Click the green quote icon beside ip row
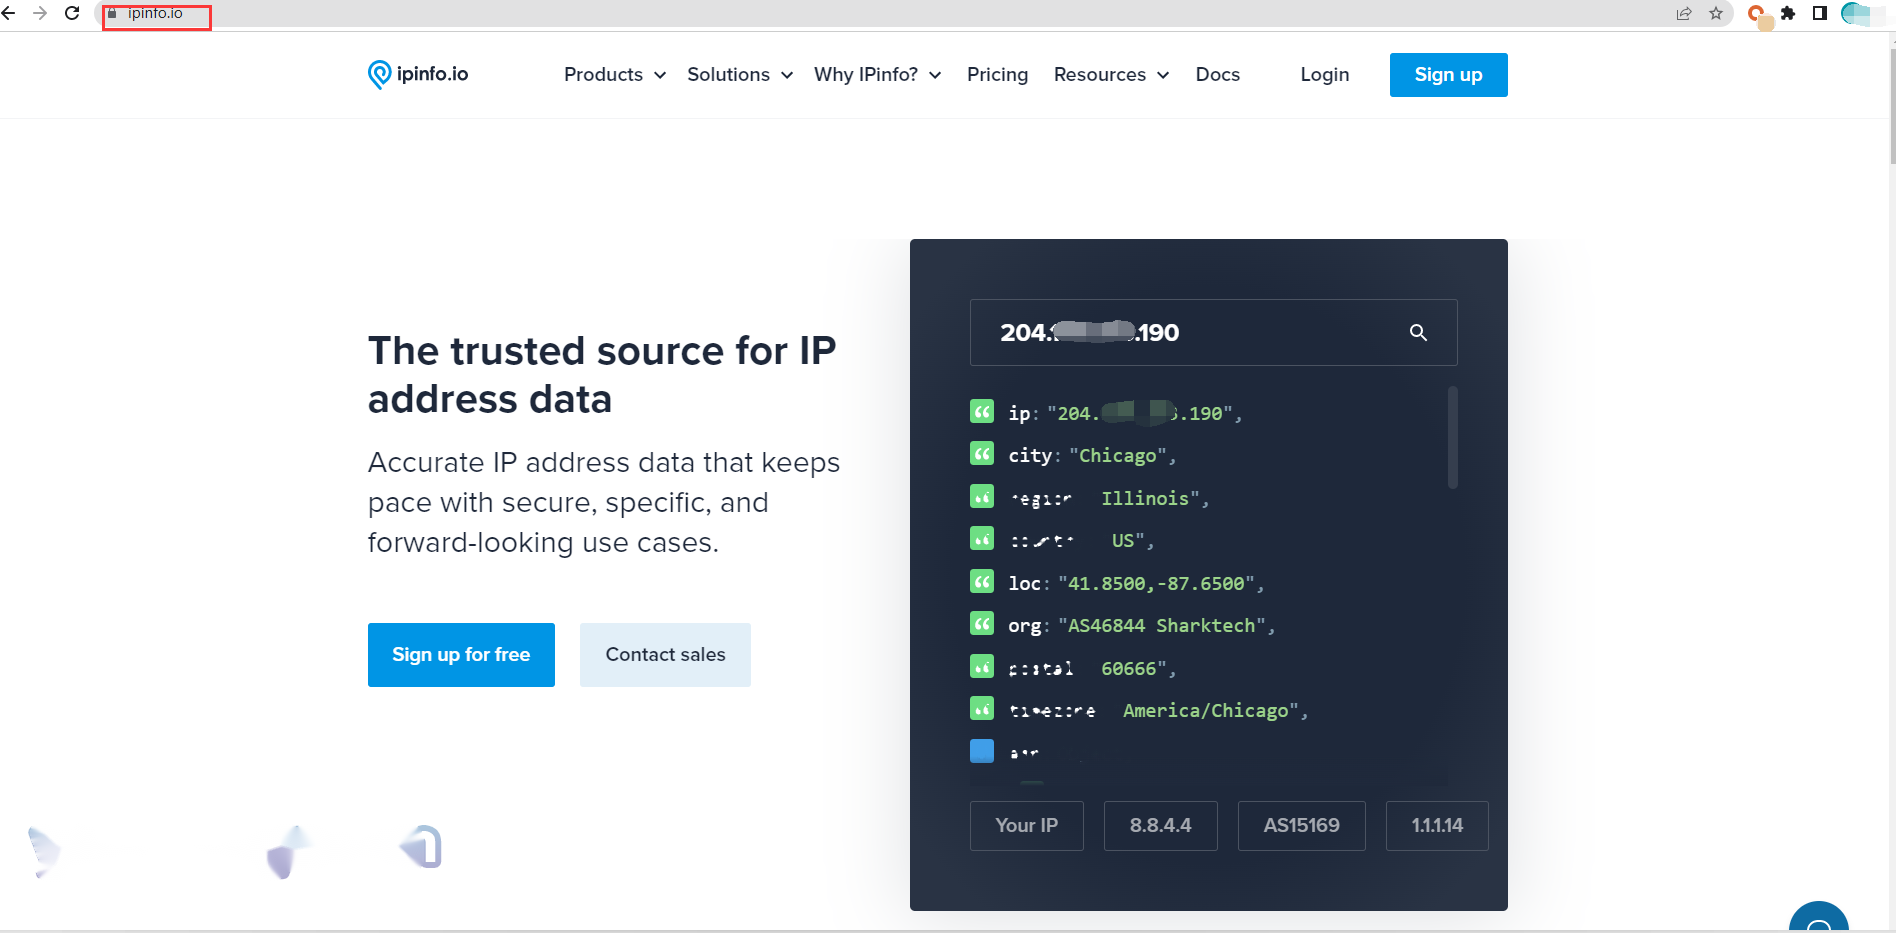The width and height of the screenshot is (1896, 933). tap(982, 412)
